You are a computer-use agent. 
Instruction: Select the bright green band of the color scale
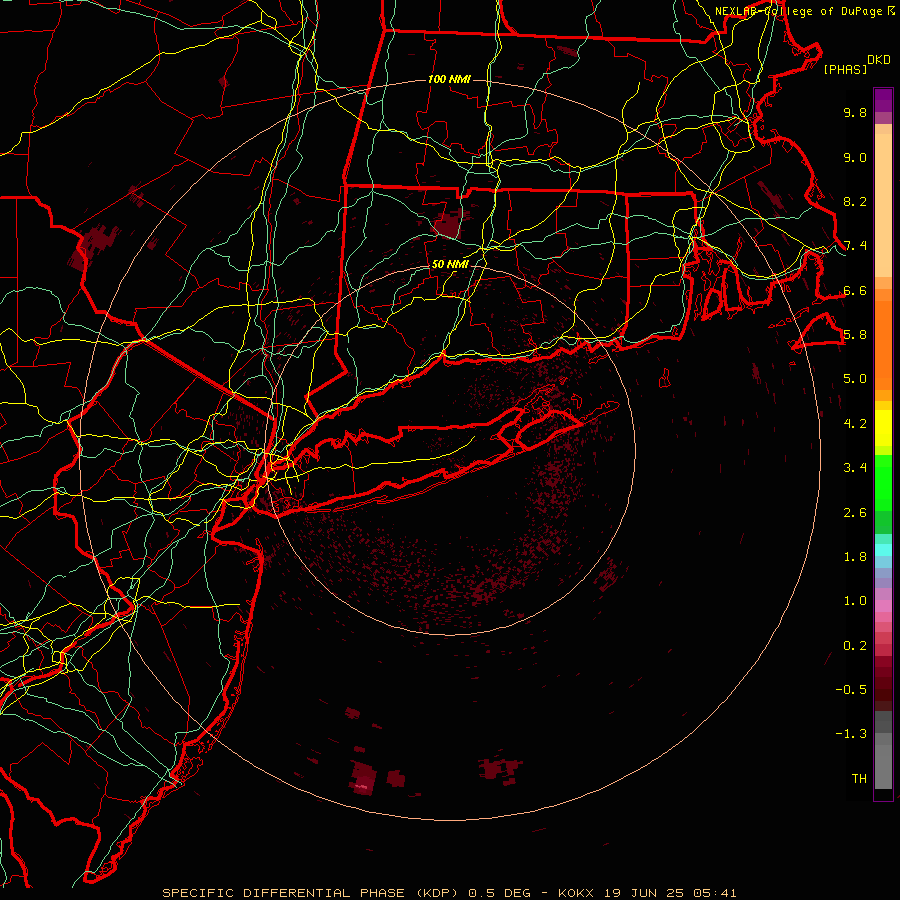883,483
